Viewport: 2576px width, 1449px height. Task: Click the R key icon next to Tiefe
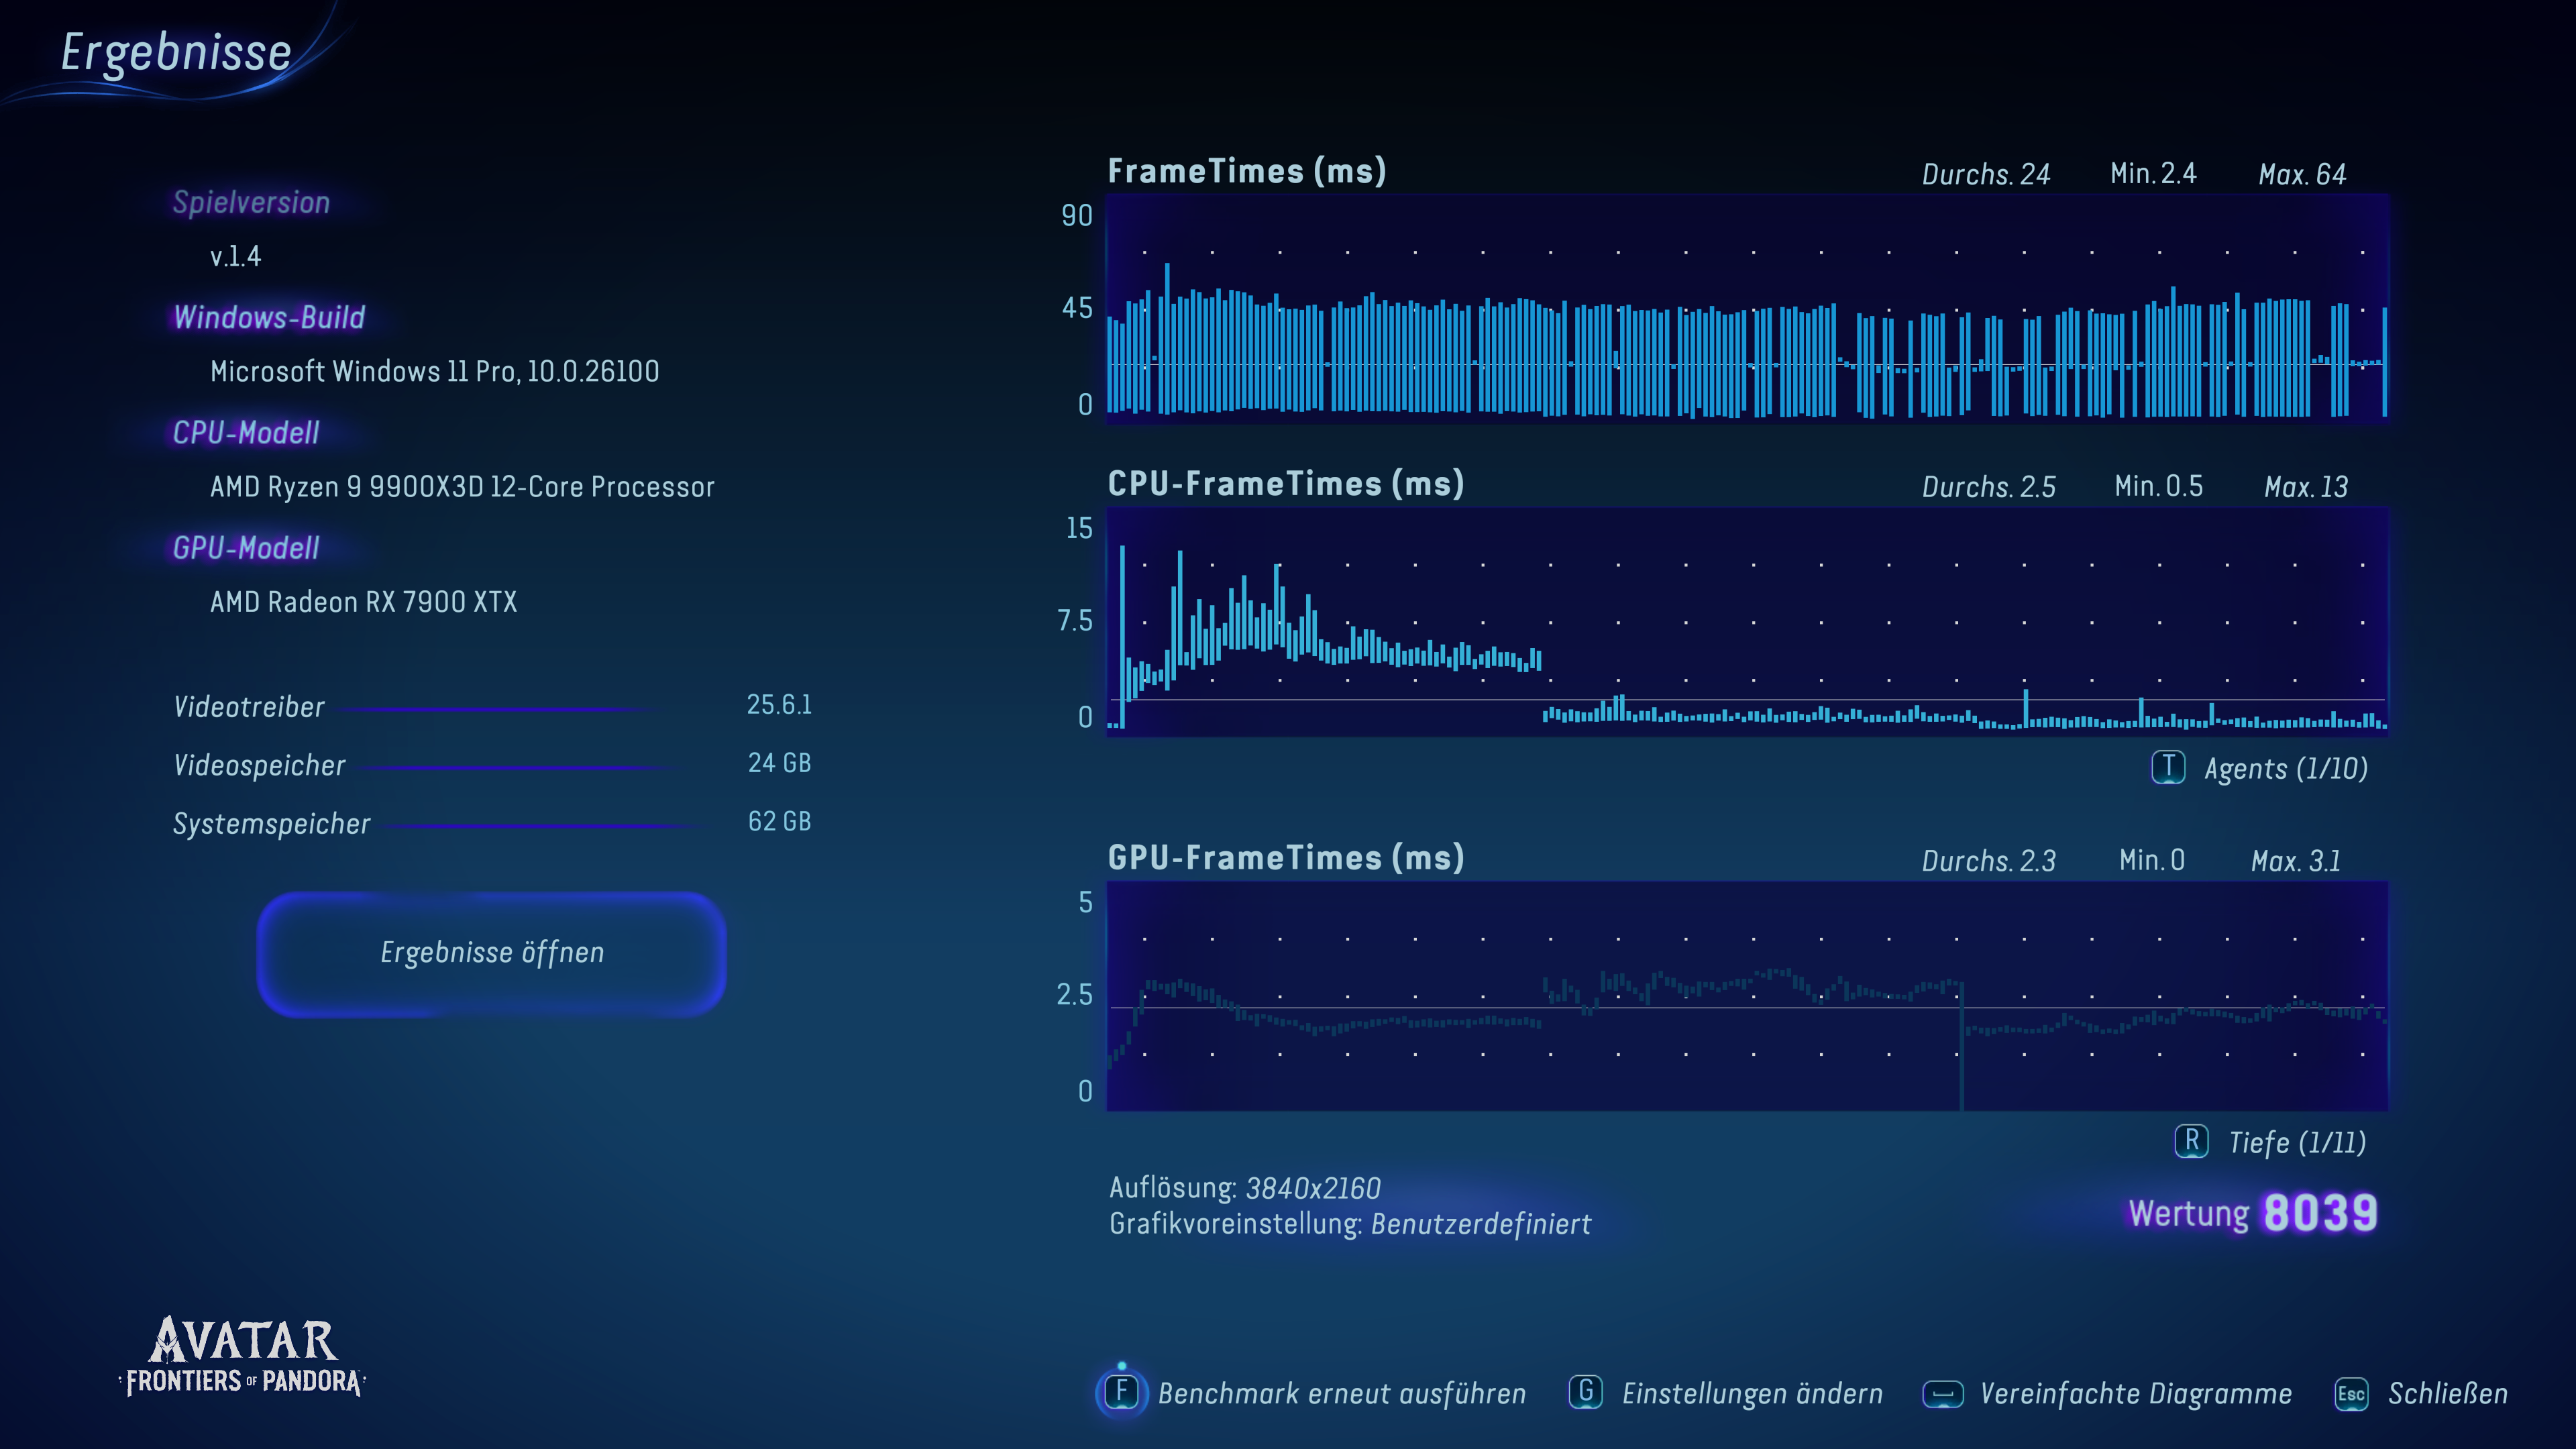coord(2191,1141)
